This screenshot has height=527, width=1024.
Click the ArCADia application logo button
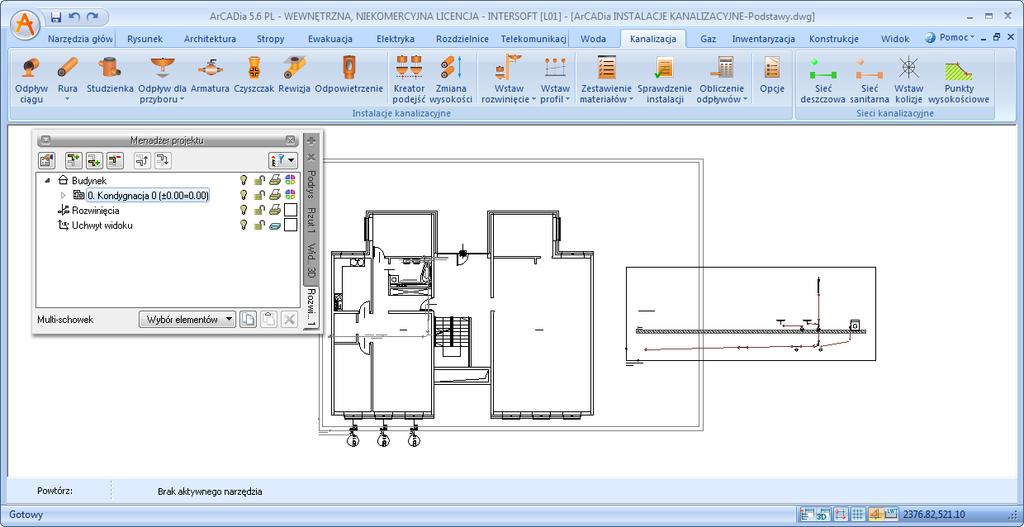click(x=26, y=24)
